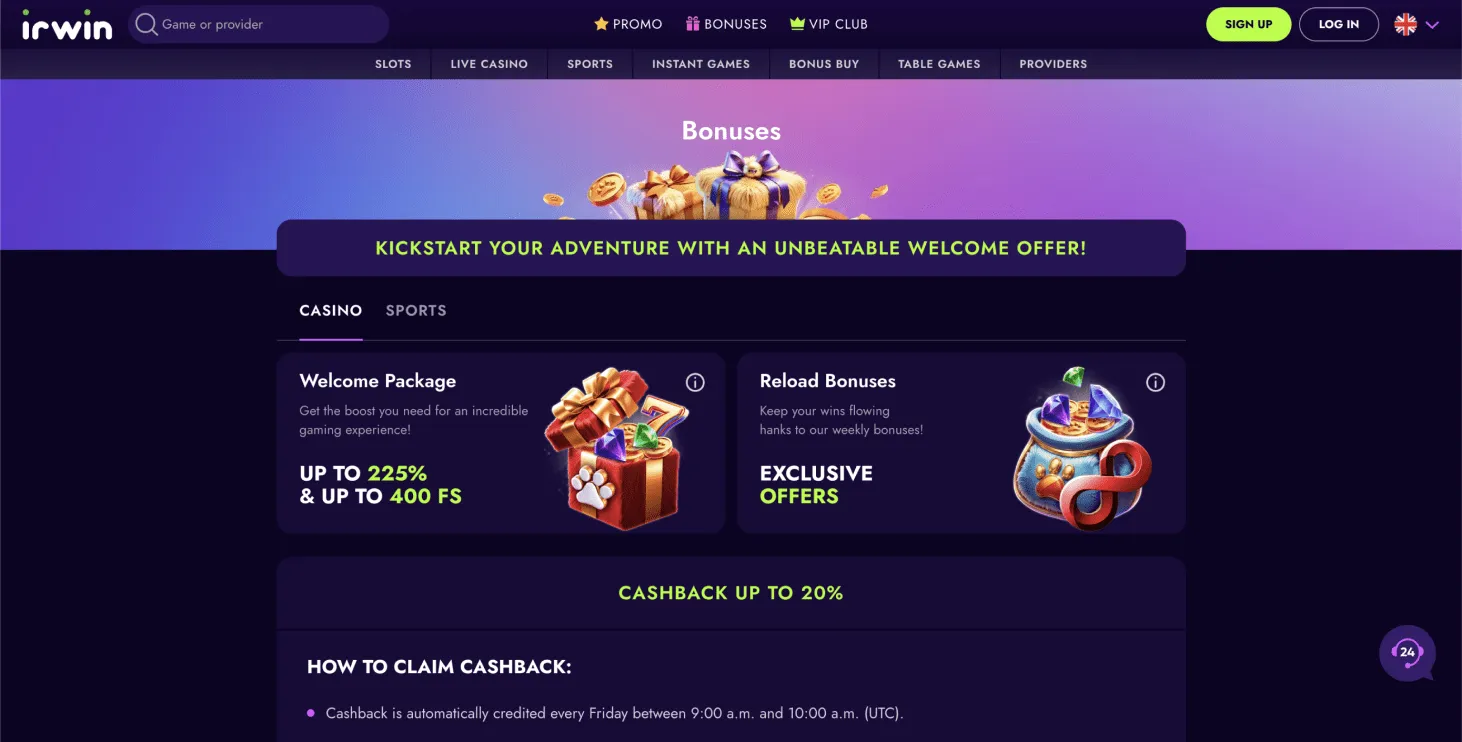
Task: Go to the PROVIDERS section
Action: [1053, 64]
